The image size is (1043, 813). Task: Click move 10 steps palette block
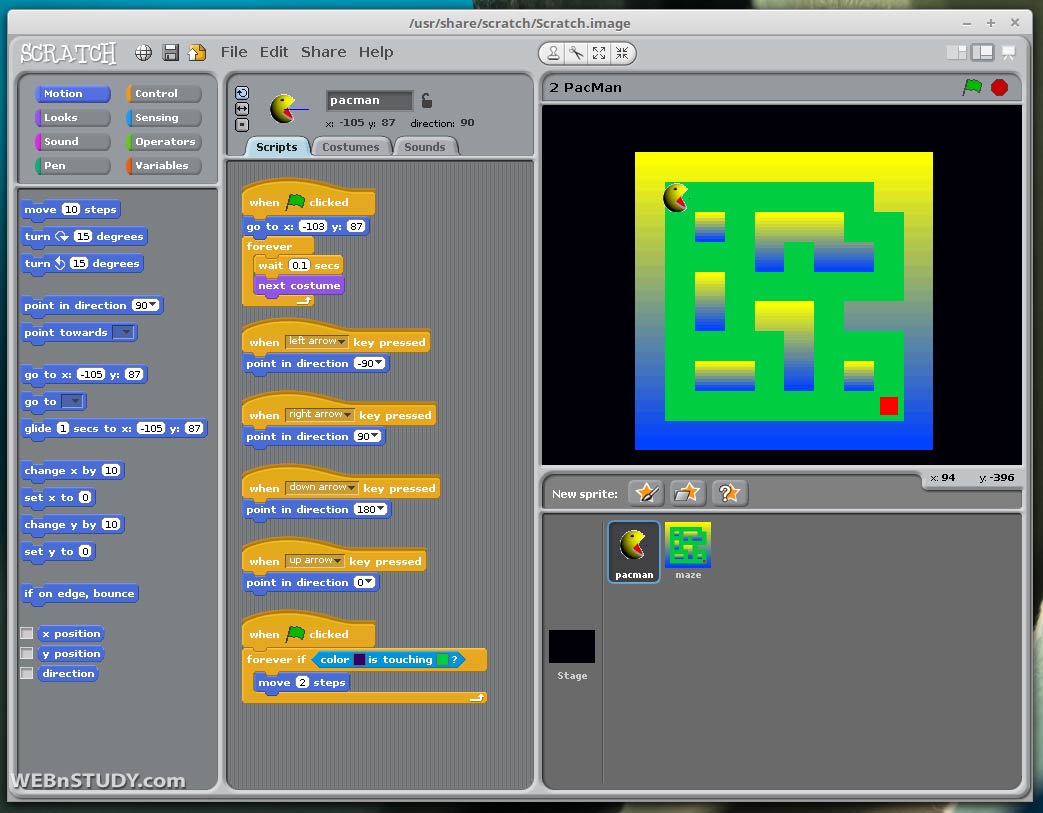pos(71,210)
